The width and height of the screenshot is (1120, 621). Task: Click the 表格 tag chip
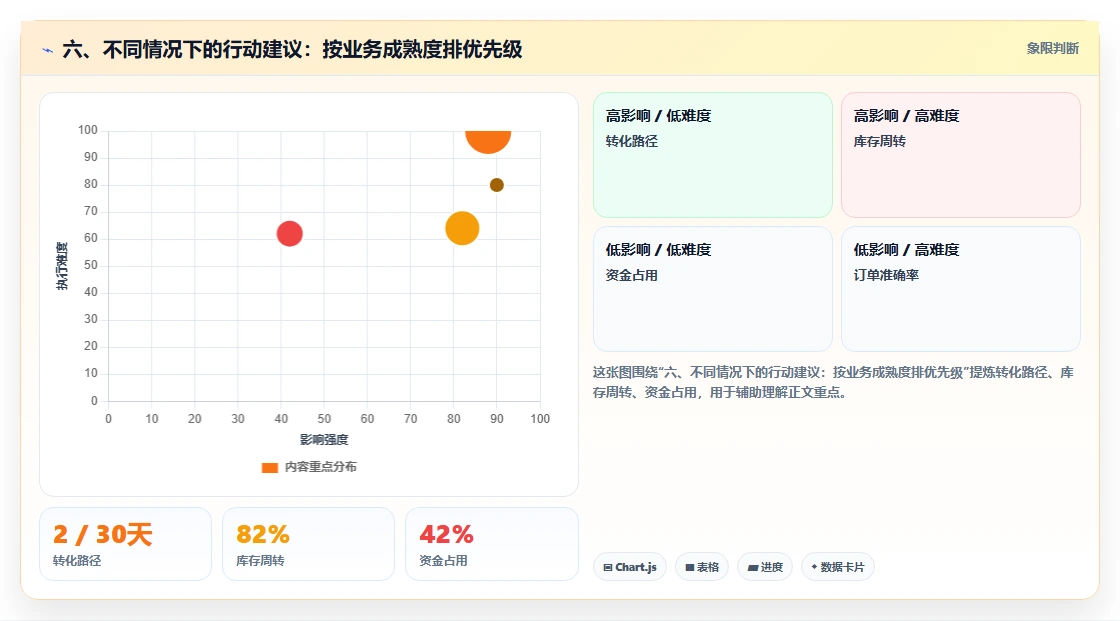702,567
